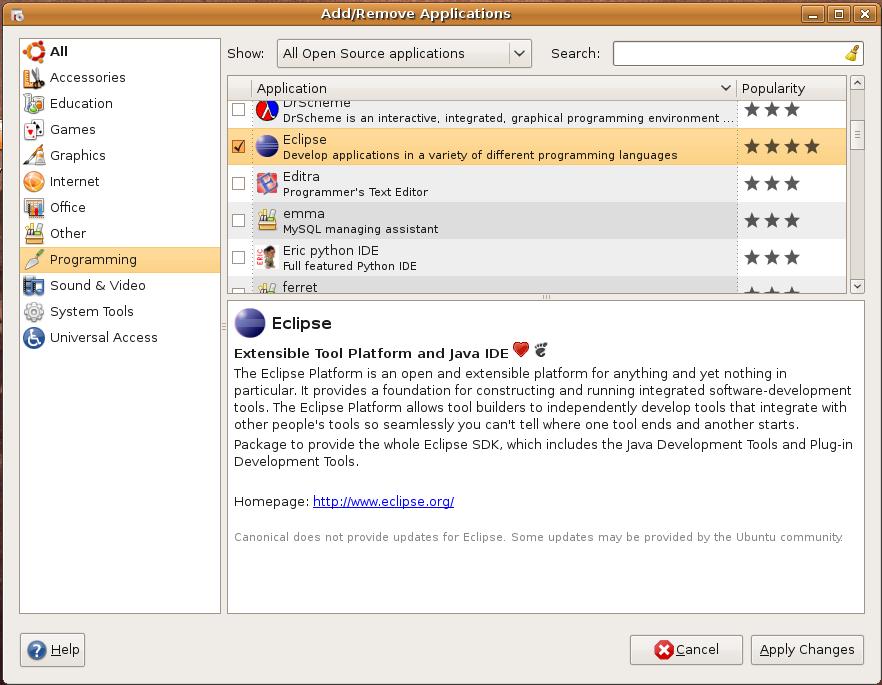Check the Editra checkbox
The image size is (882, 685).
(238, 183)
